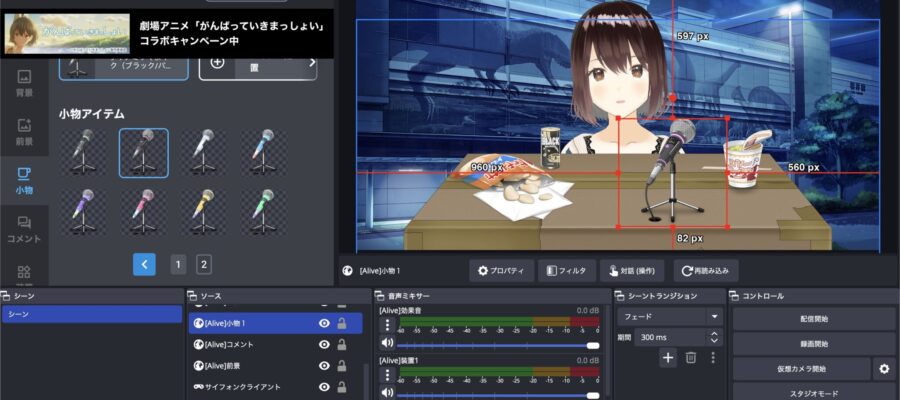Click the previous page chevron button
Screen dimensions: 900x400
(145, 264)
